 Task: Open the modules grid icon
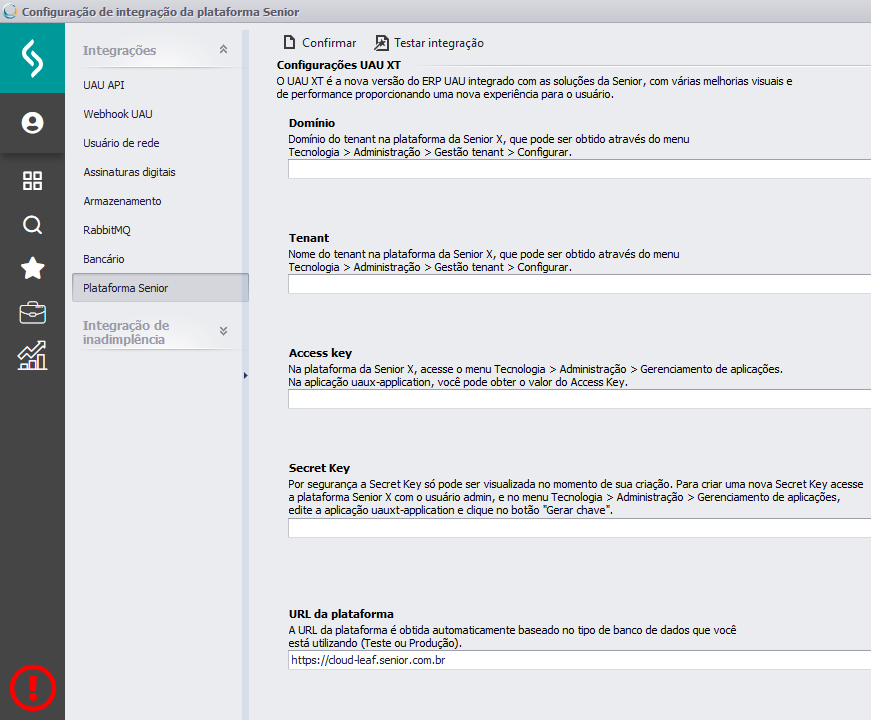pyautogui.click(x=32, y=181)
